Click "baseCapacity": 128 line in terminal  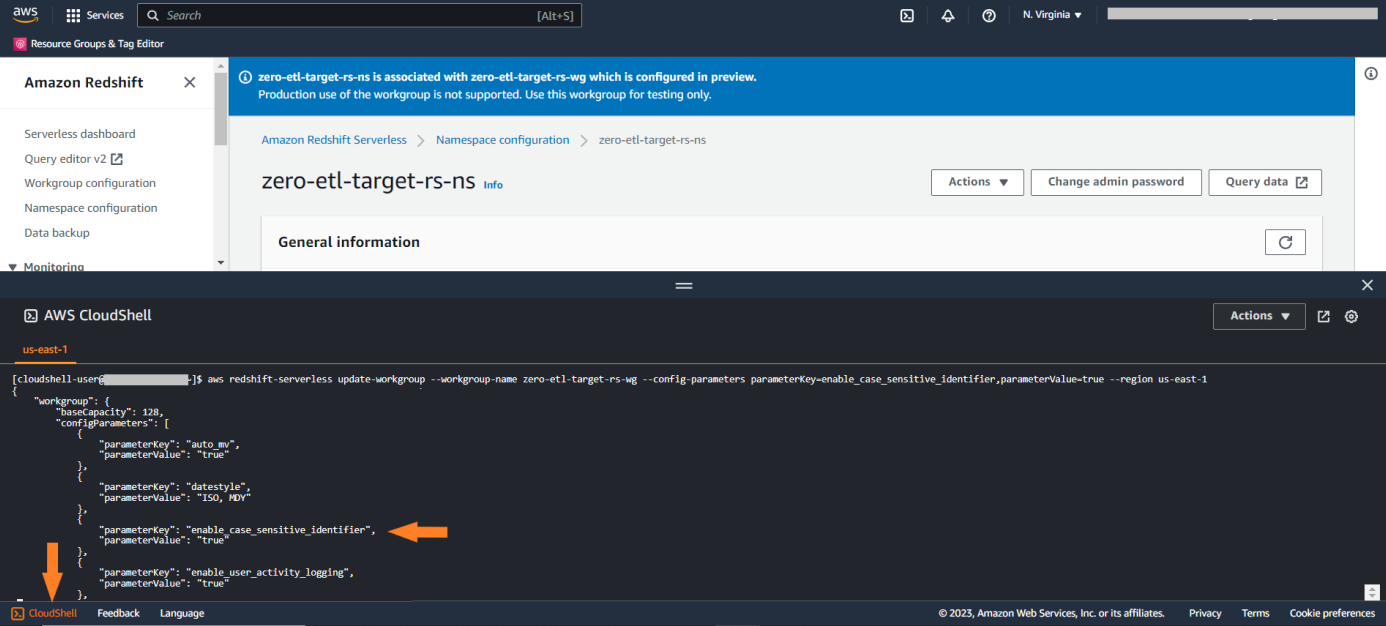coord(109,412)
